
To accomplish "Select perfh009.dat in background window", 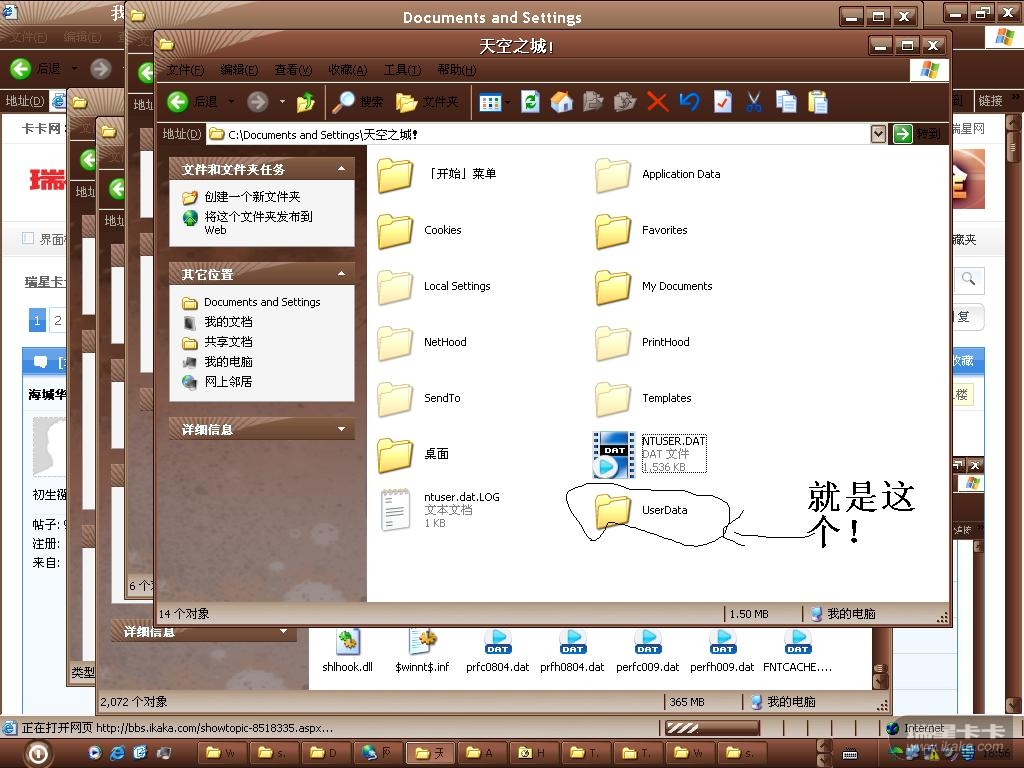I will 722,651.
